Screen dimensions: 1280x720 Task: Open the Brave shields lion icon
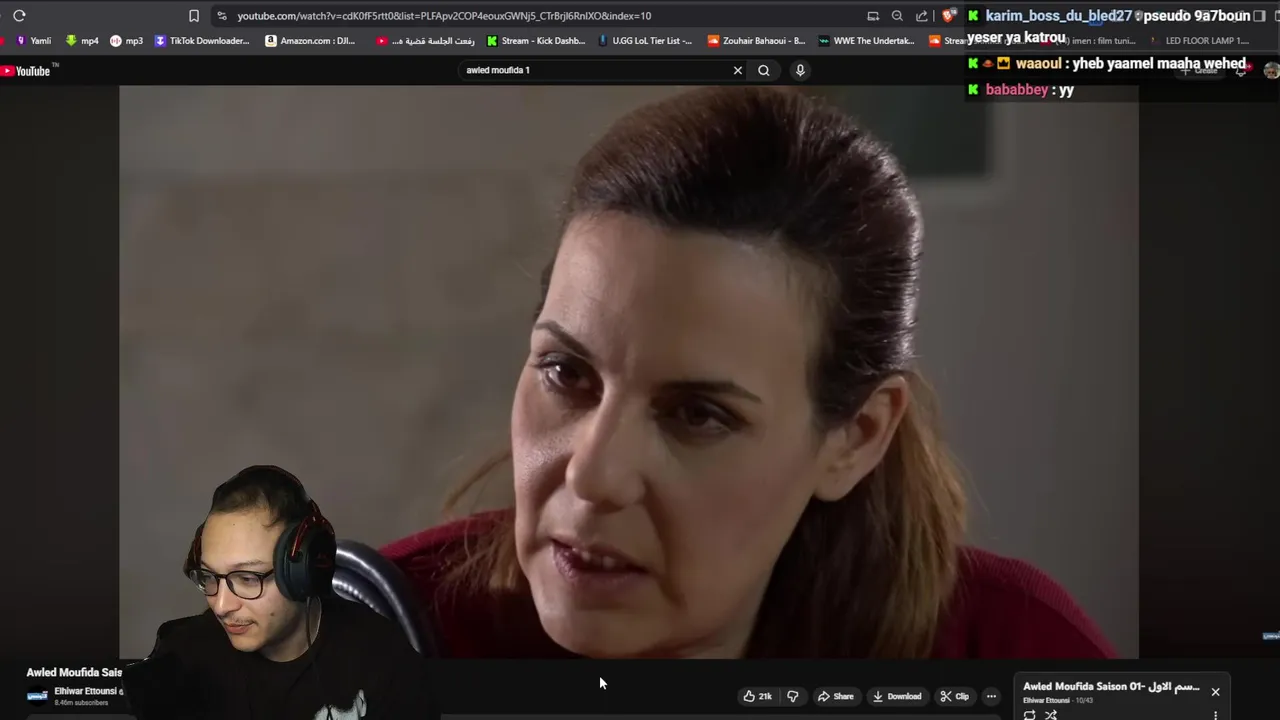pyautogui.click(x=948, y=16)
